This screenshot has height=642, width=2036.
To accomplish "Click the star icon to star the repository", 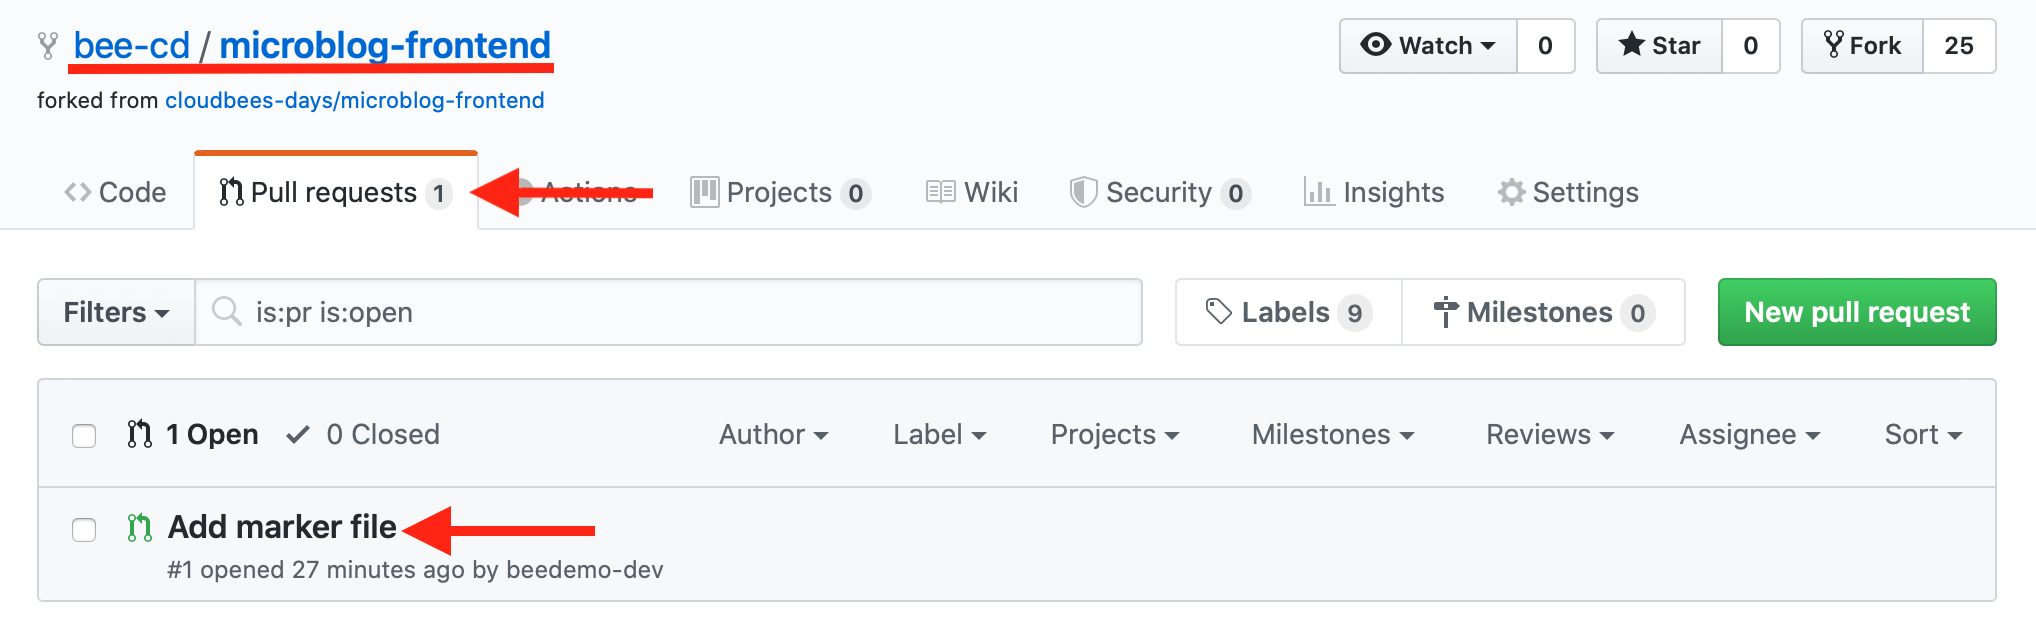I will pos(1631,44).
